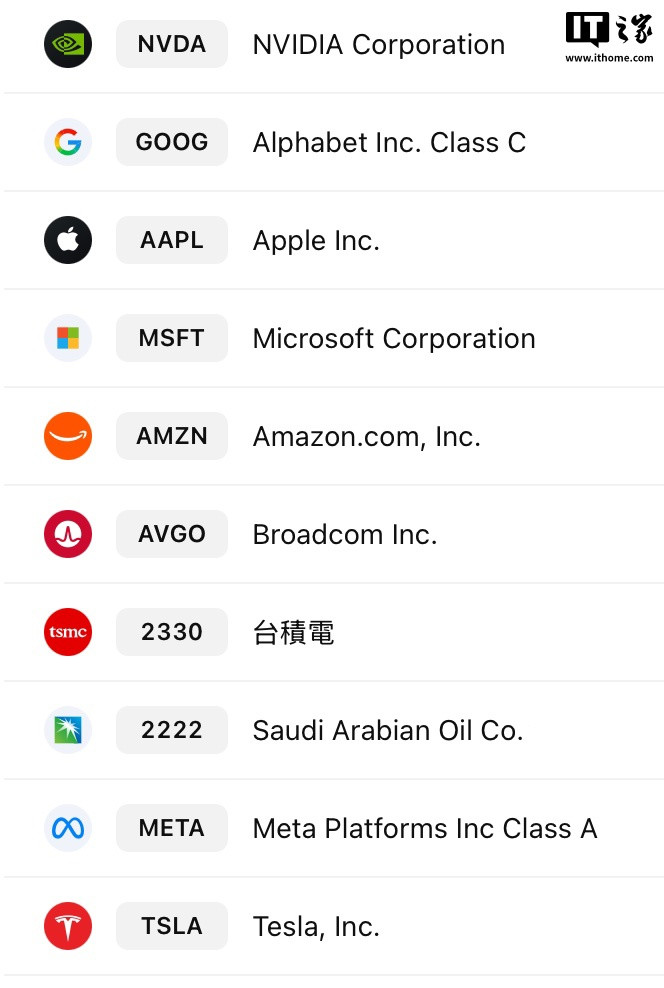
Task: Open Tesla, Inc. stock entry
Action: pyautogui.click(x=316, y=926)
